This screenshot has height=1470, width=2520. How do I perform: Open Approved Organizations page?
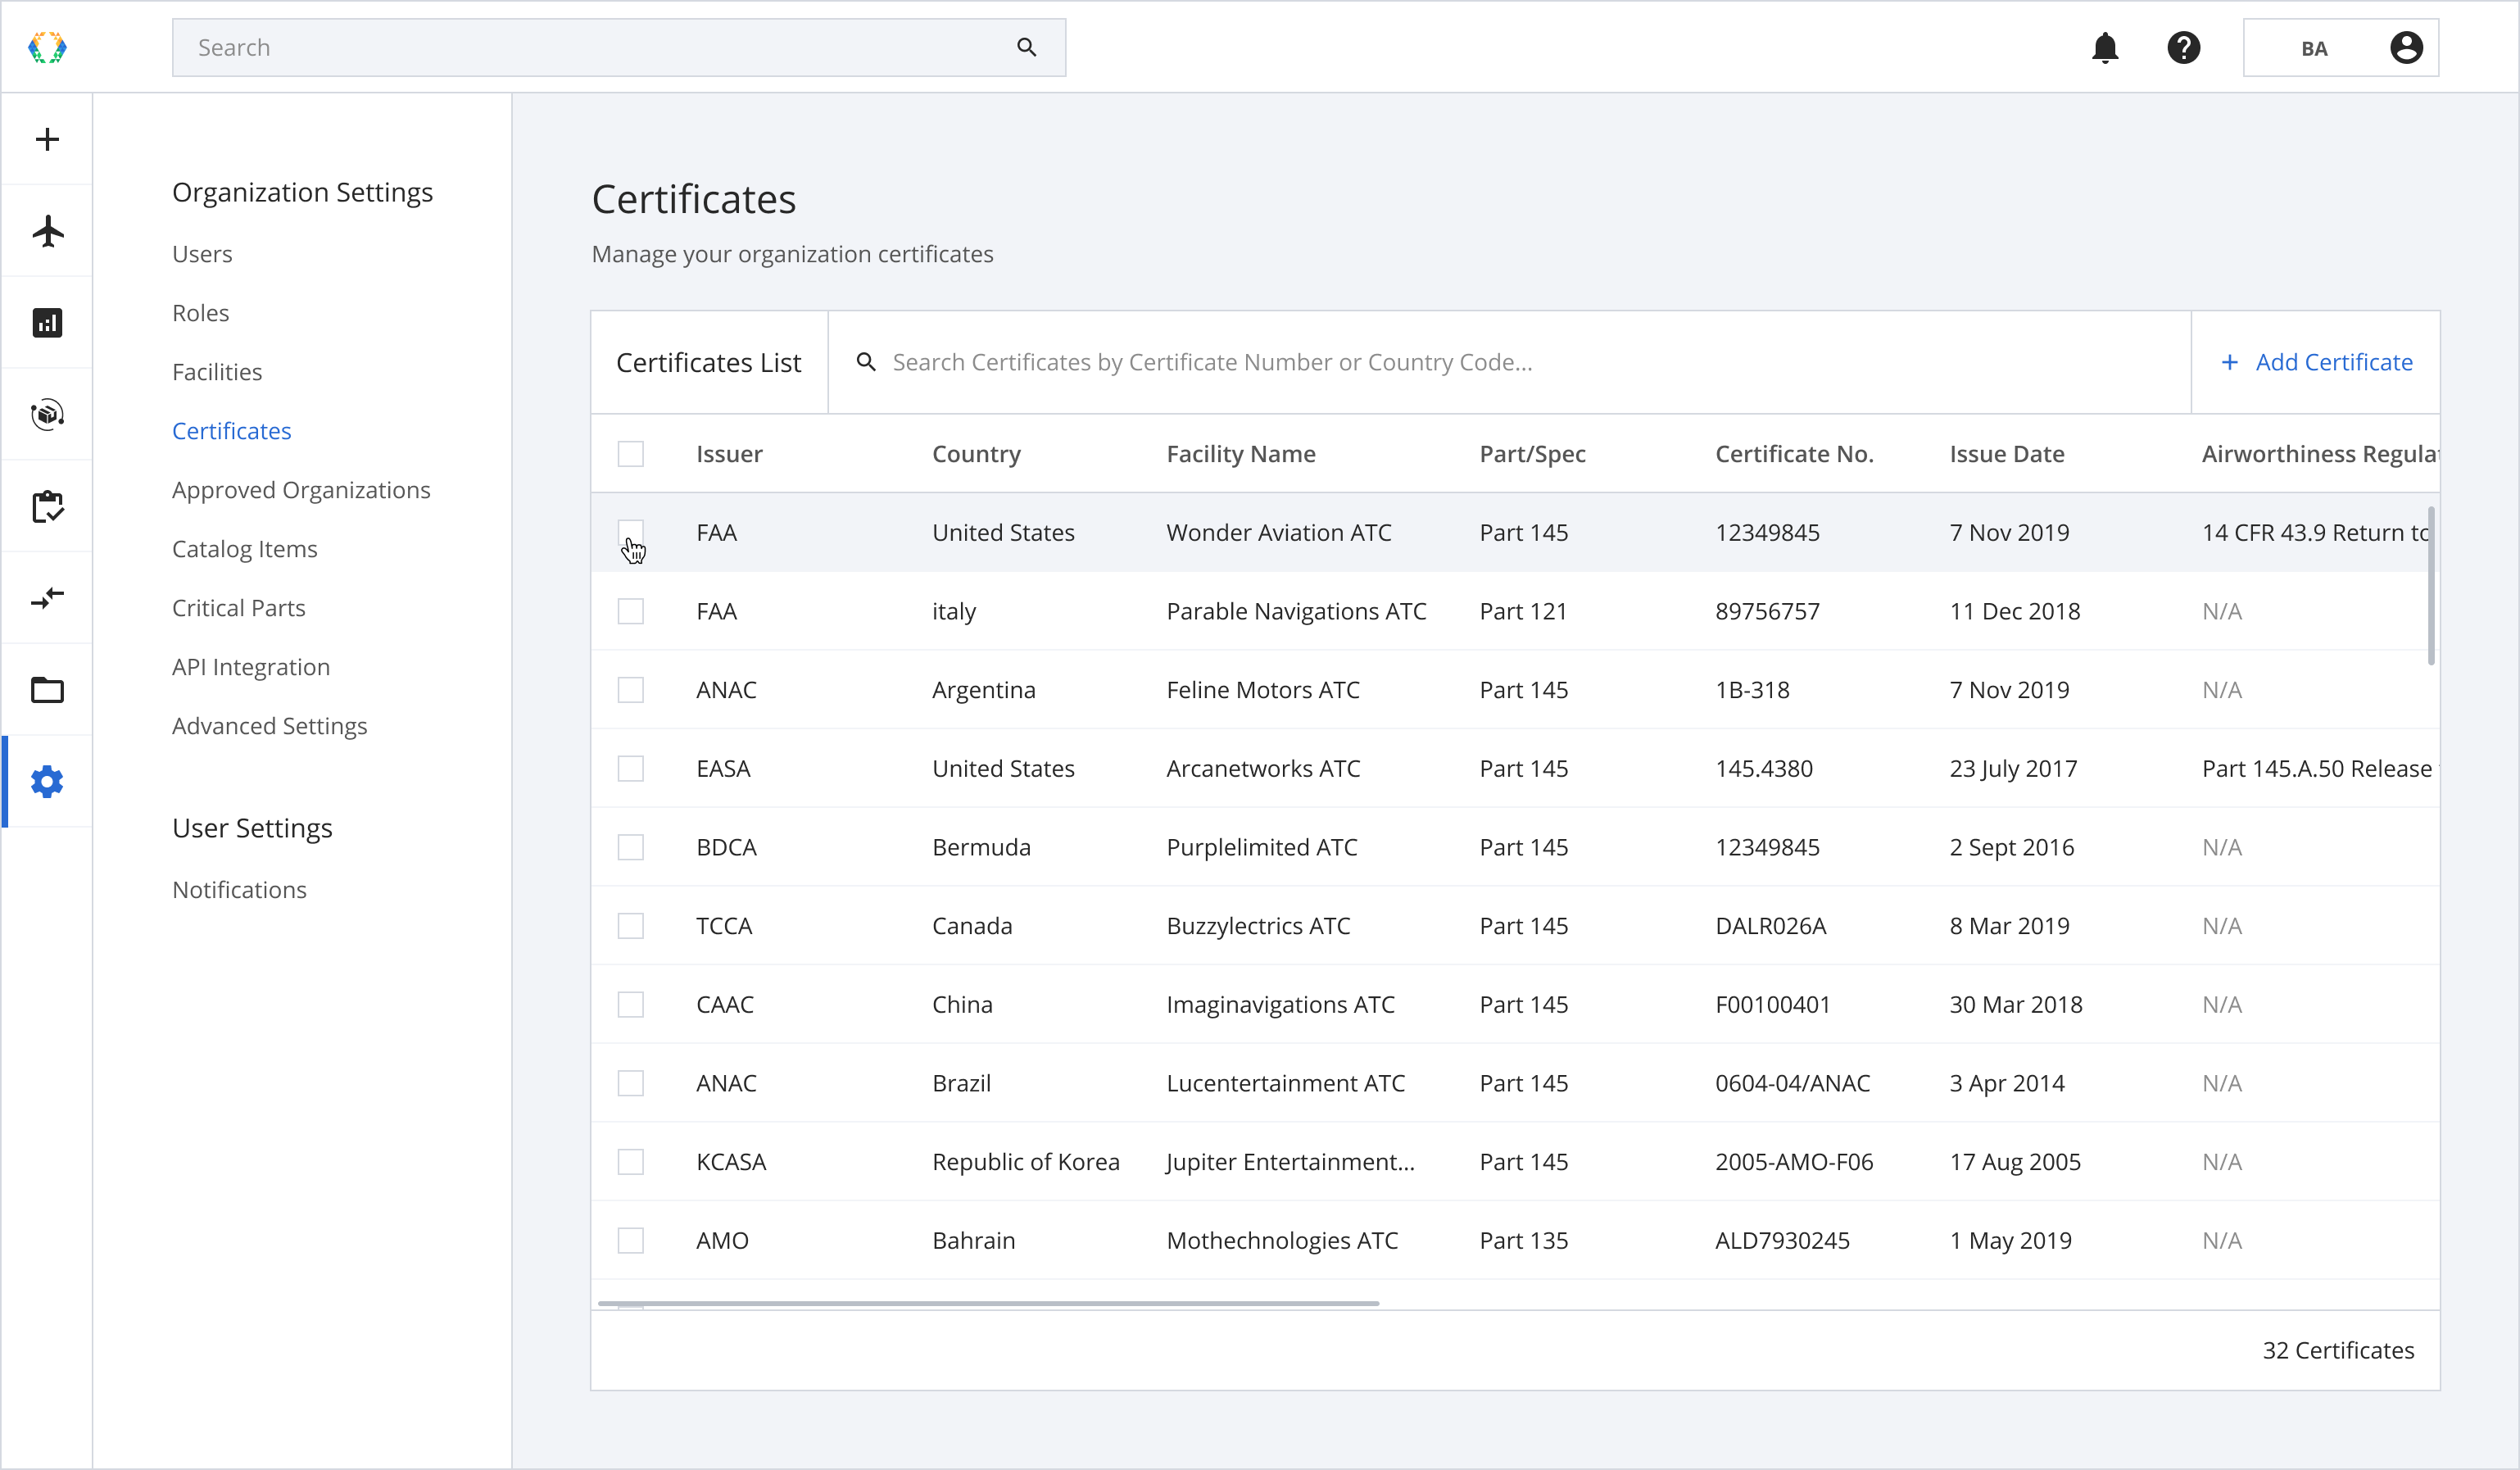[301, 490]
